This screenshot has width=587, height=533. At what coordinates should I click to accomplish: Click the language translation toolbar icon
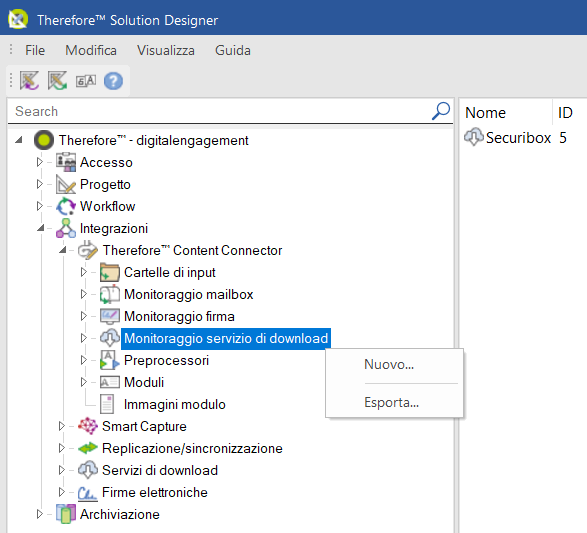pyautogui.click(x=86, y=81)
